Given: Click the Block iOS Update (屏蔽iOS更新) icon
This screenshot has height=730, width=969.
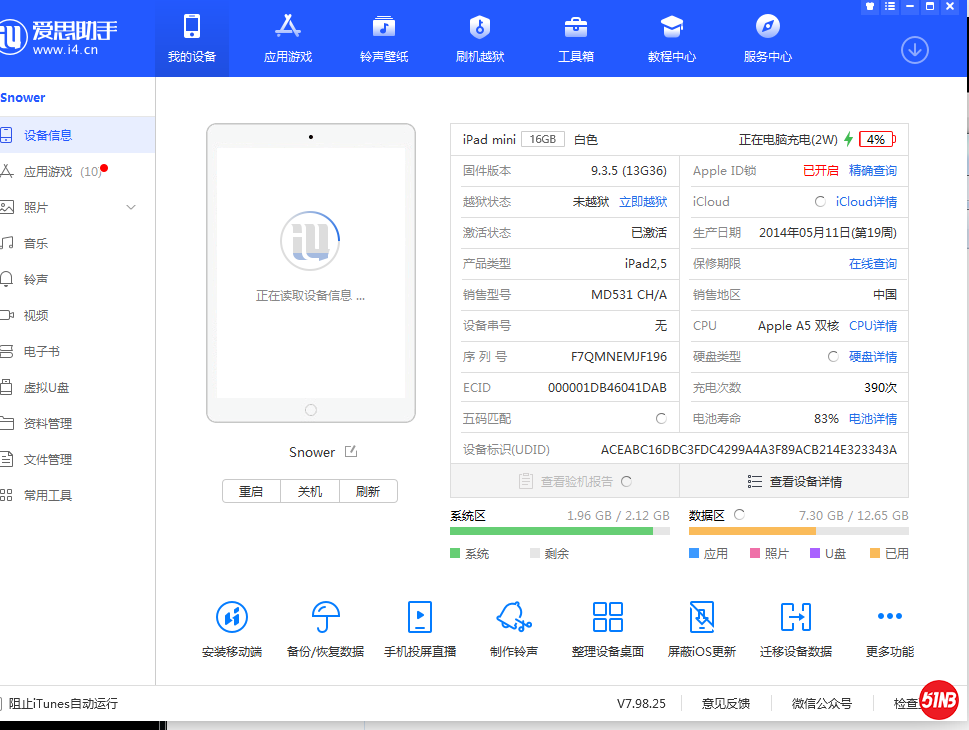Looking at the screenshot, I should coord(702,618).
